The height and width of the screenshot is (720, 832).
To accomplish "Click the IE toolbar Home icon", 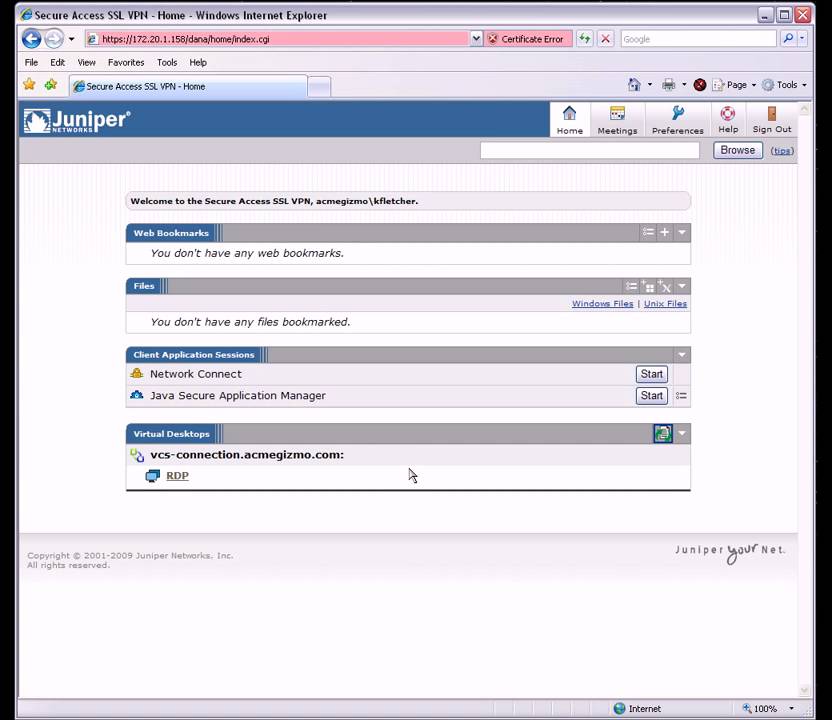I will point(634,85).
